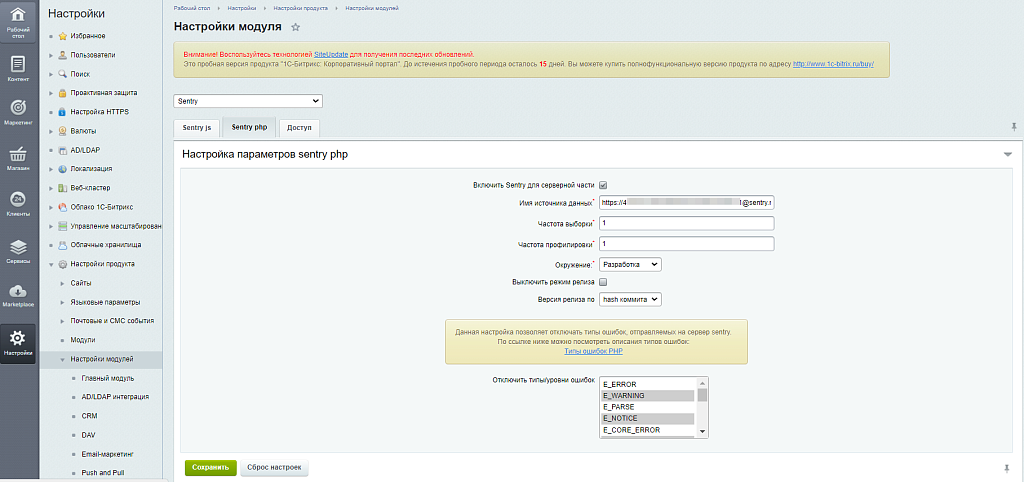Screen dimensions: 1024x482
Task: Open the Marketplace cloud icon
Action: pyautogui.click(x=18, y=294)
